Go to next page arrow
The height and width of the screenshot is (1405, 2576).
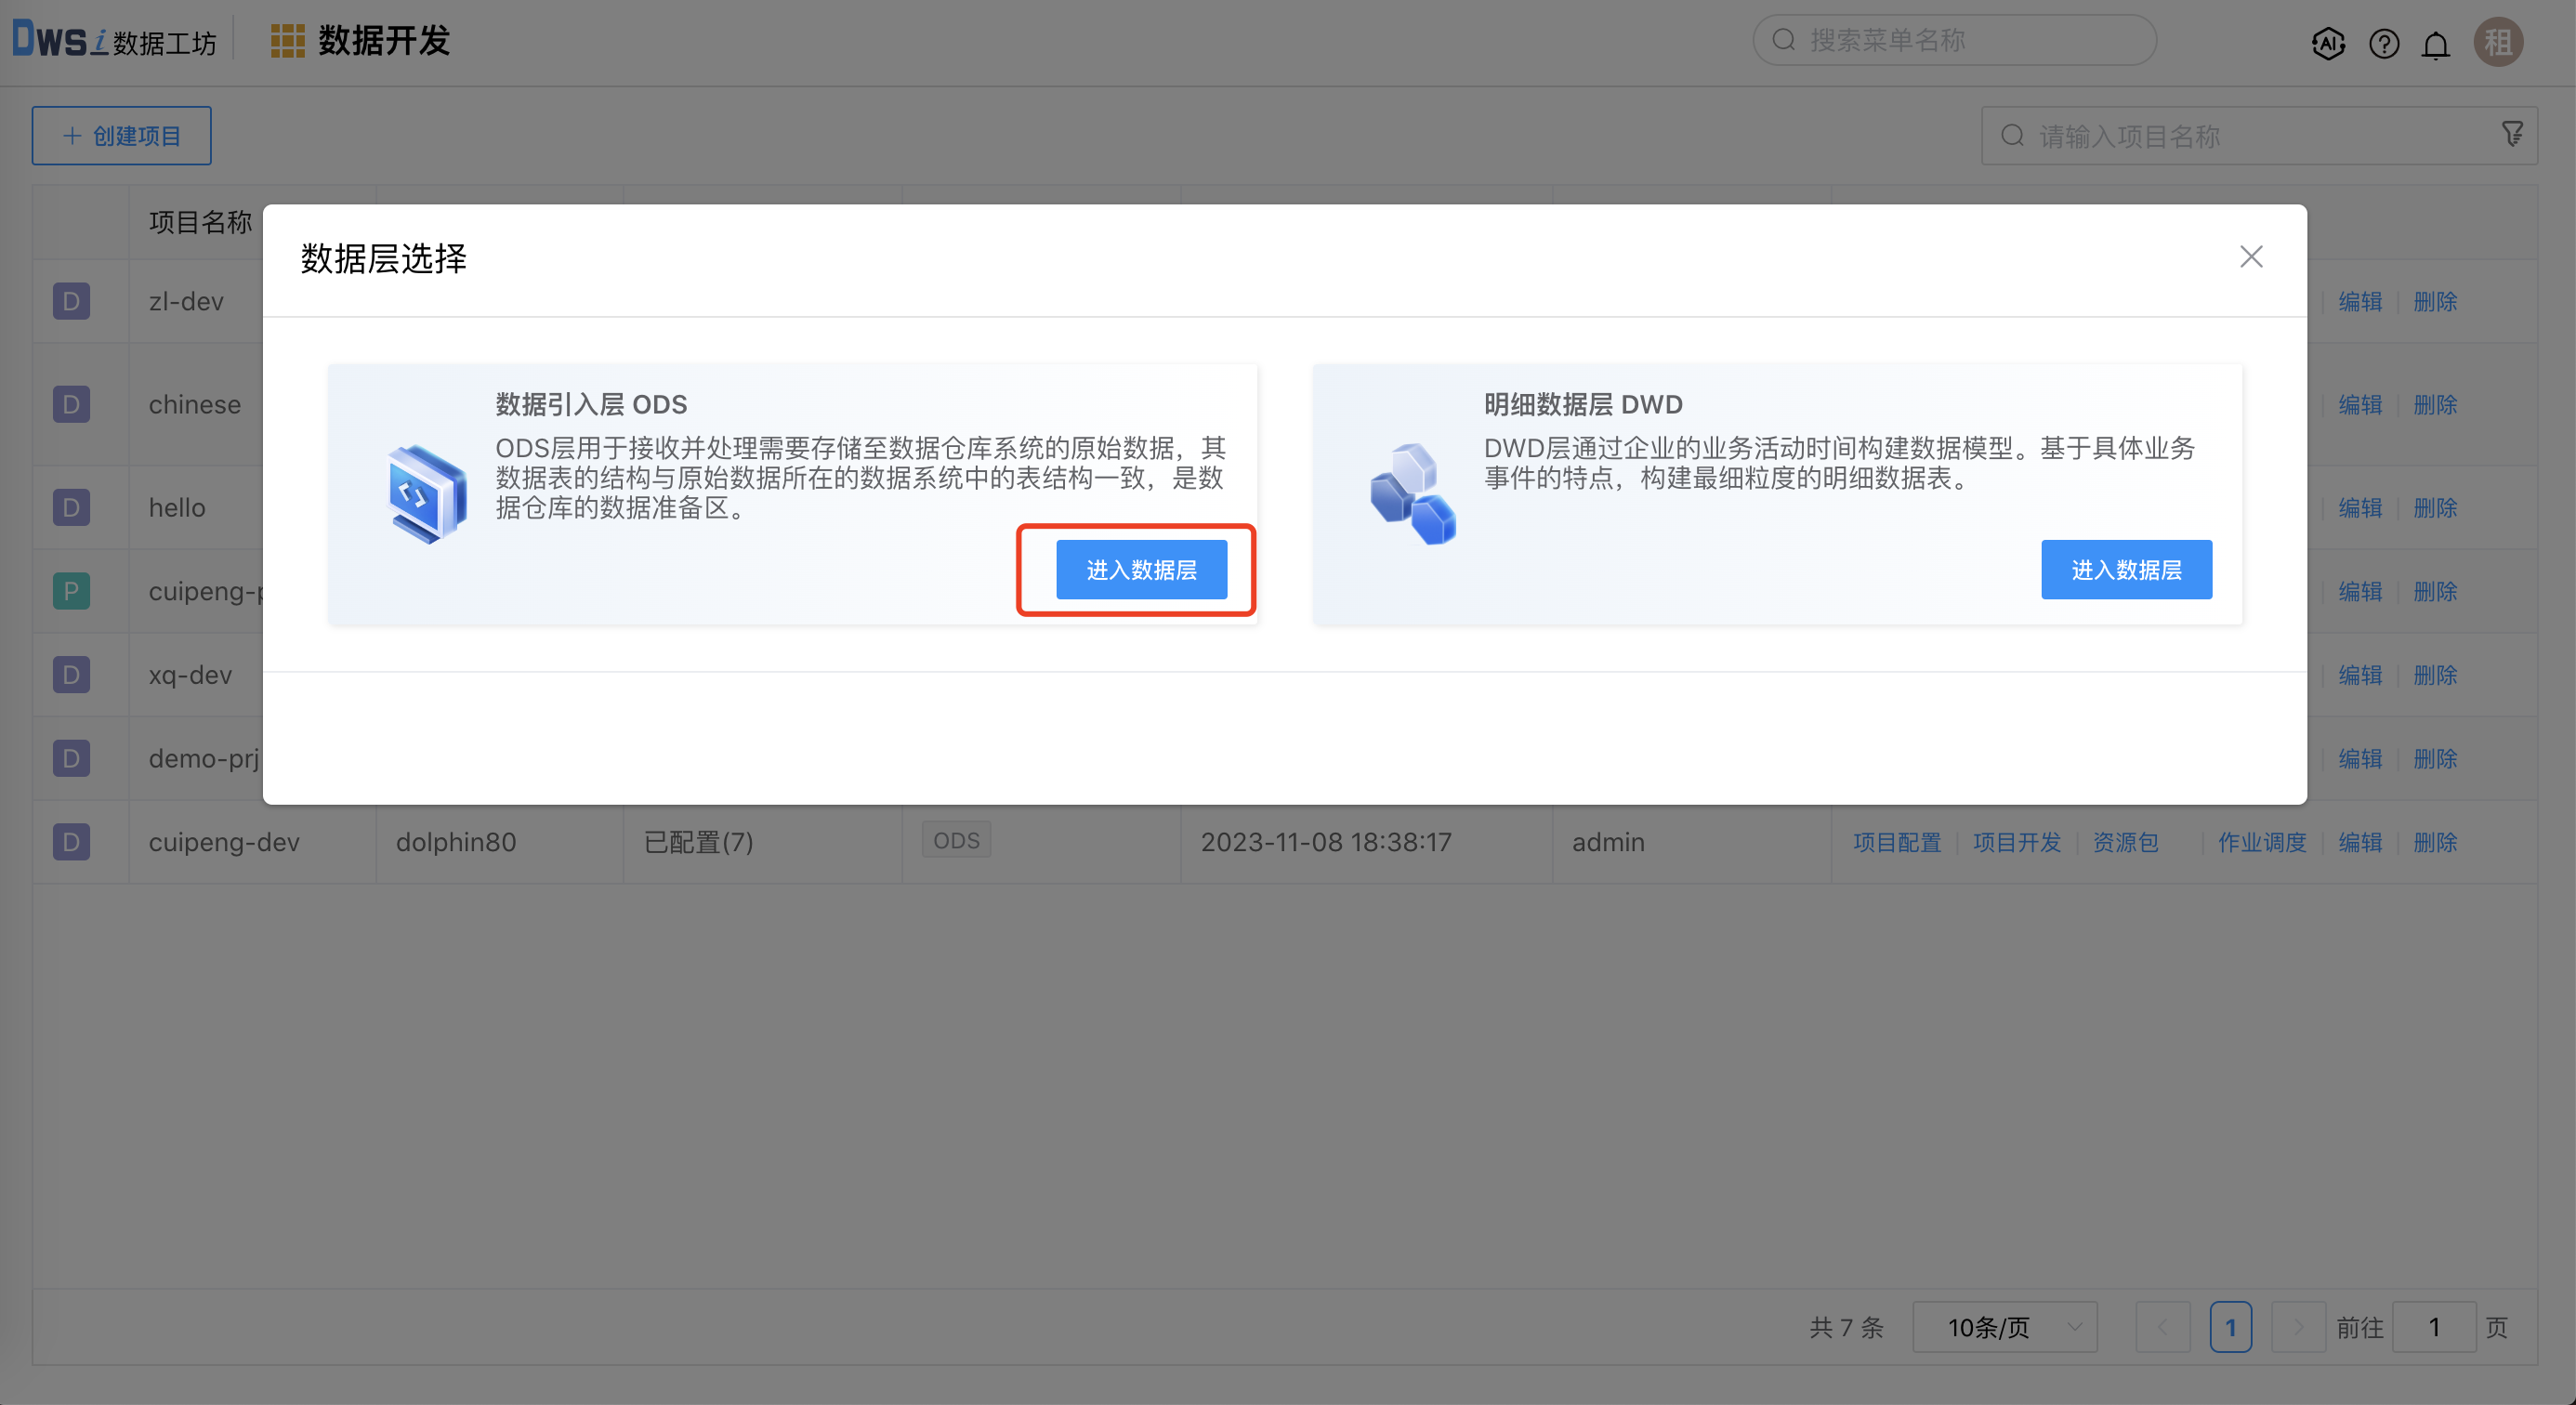point(2297,1327)
